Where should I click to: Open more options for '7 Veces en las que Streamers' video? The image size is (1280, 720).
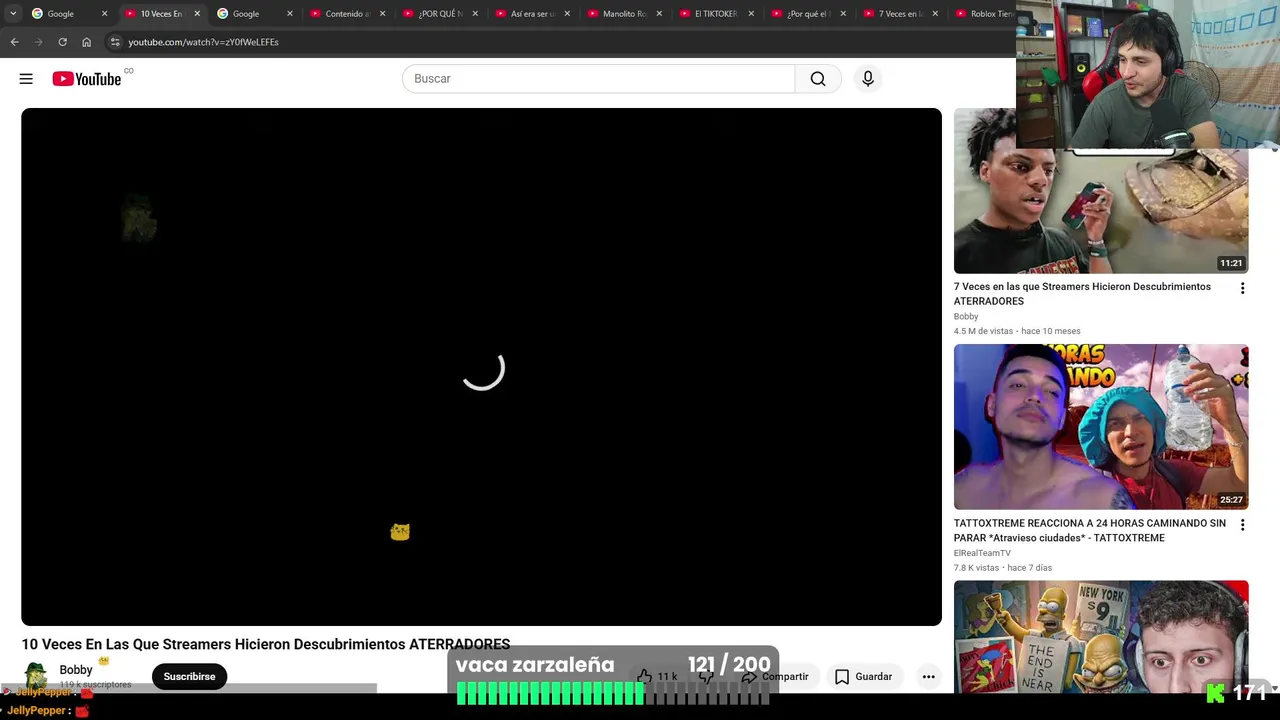(1242, 288)
